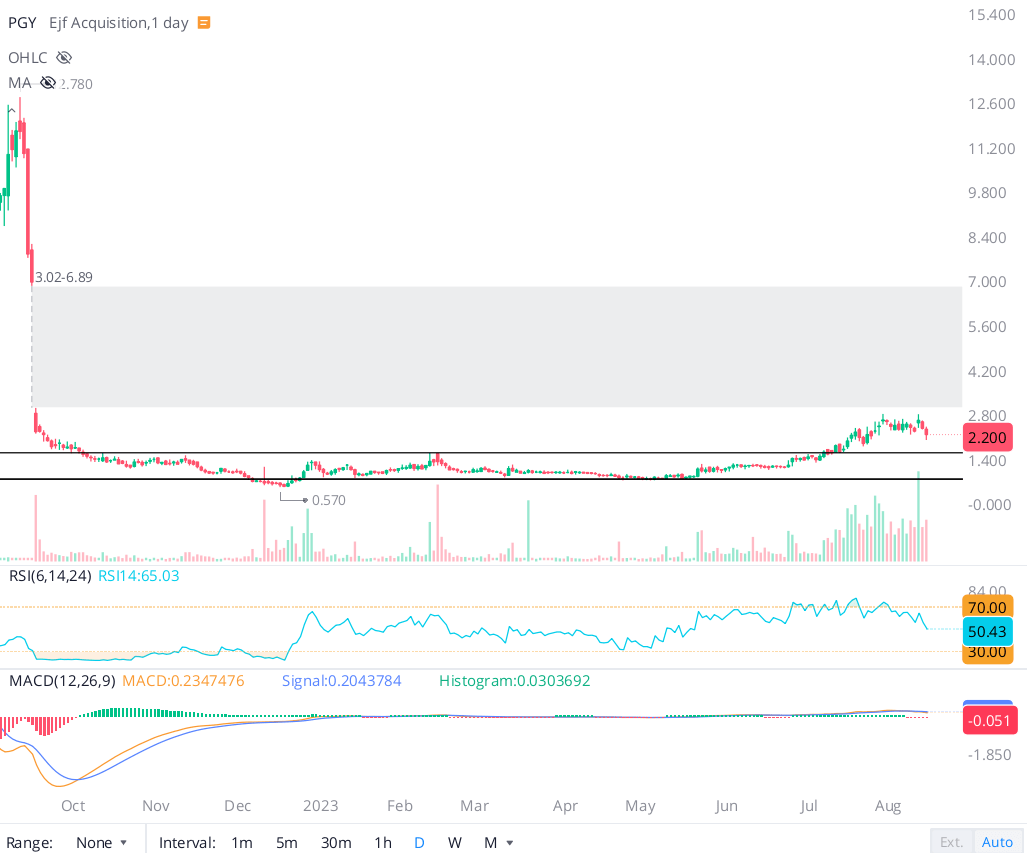Viewport: 1027px width, 853px height.
Task: Open the MACD(12,26,9) indicator settings
Action: click(x=61, y=680)
